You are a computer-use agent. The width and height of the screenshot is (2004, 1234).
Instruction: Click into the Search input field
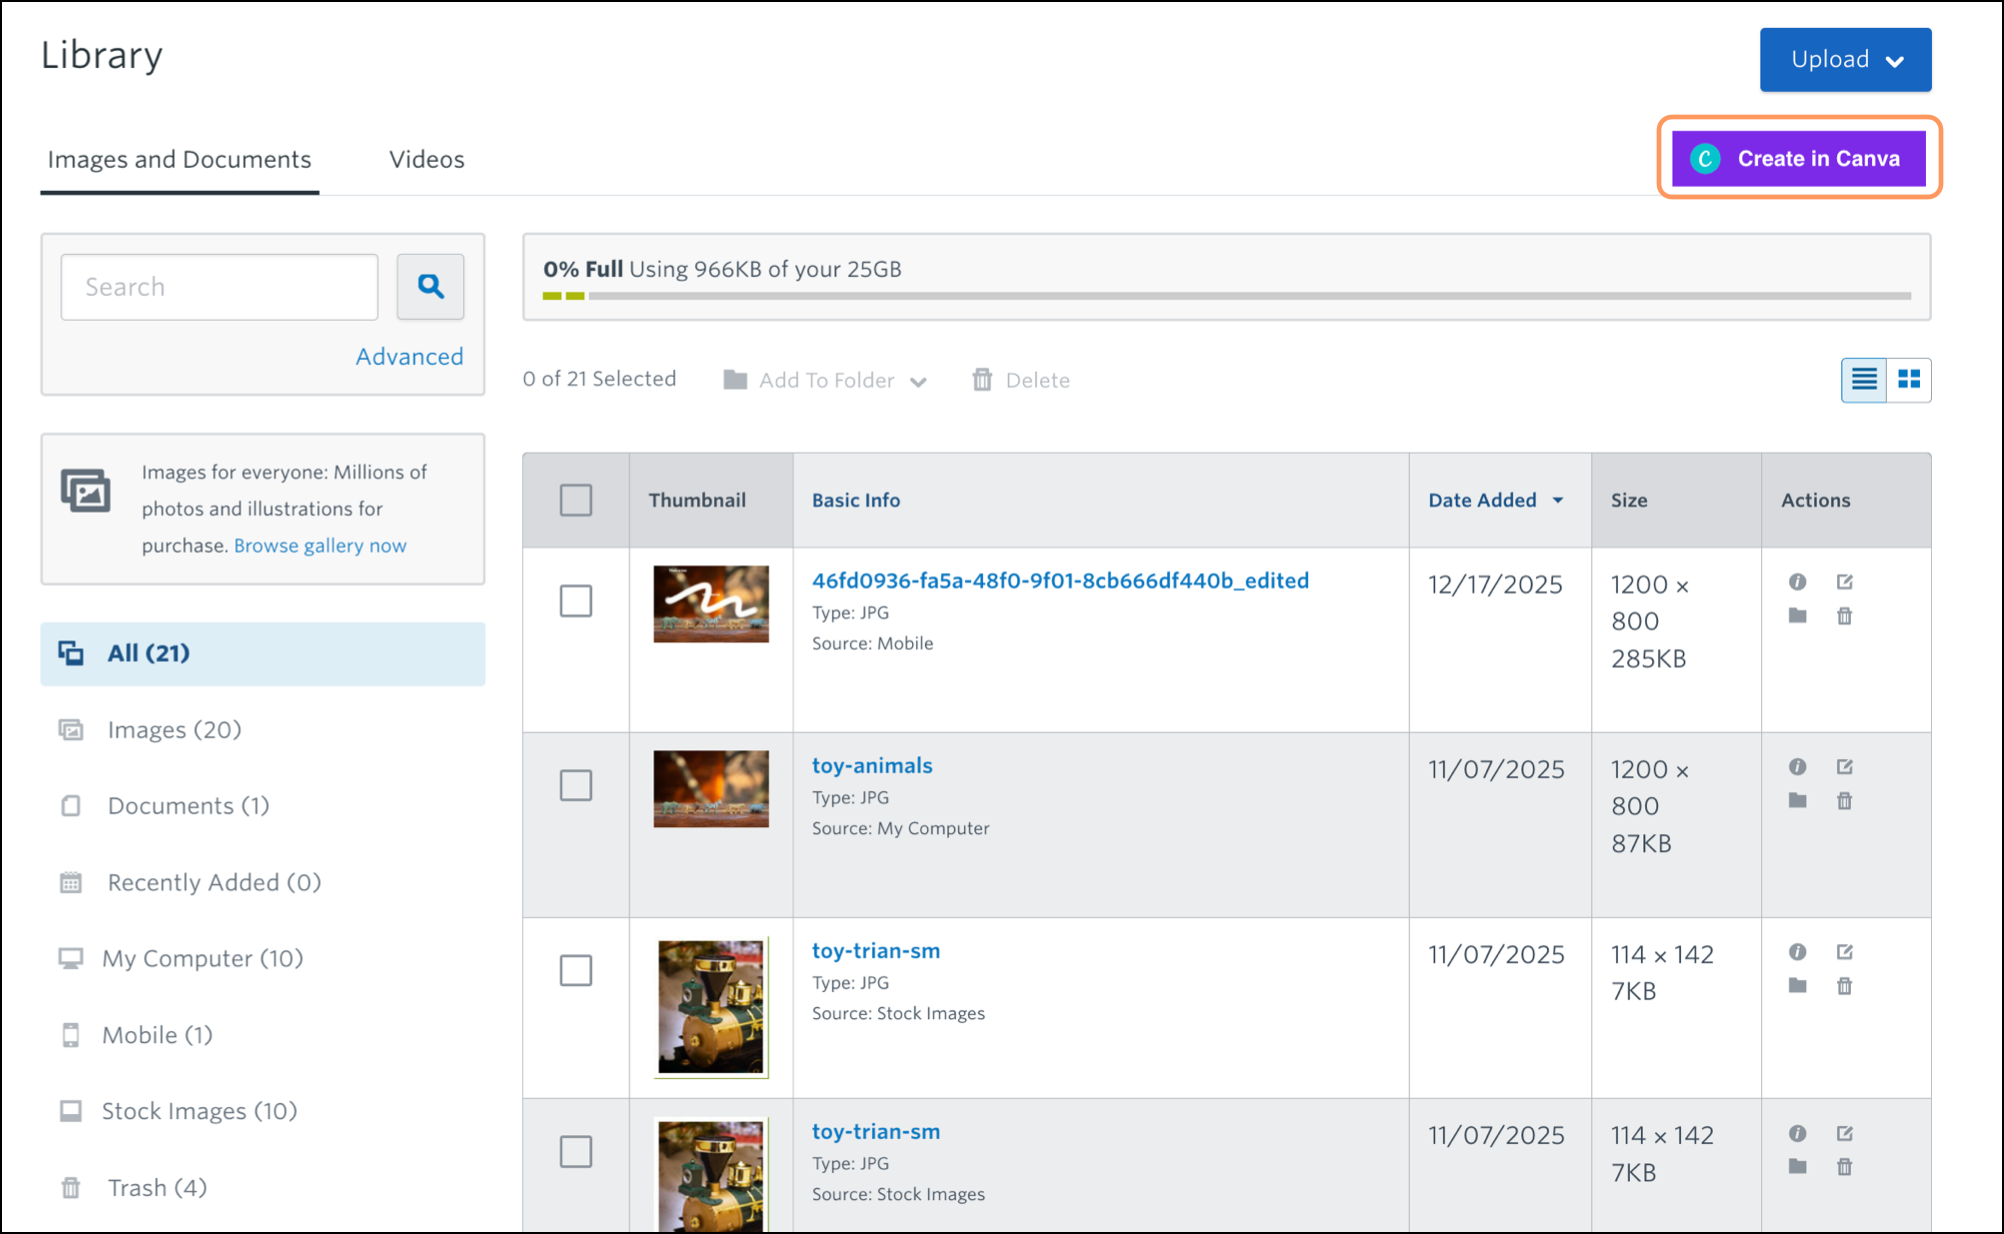219,287
